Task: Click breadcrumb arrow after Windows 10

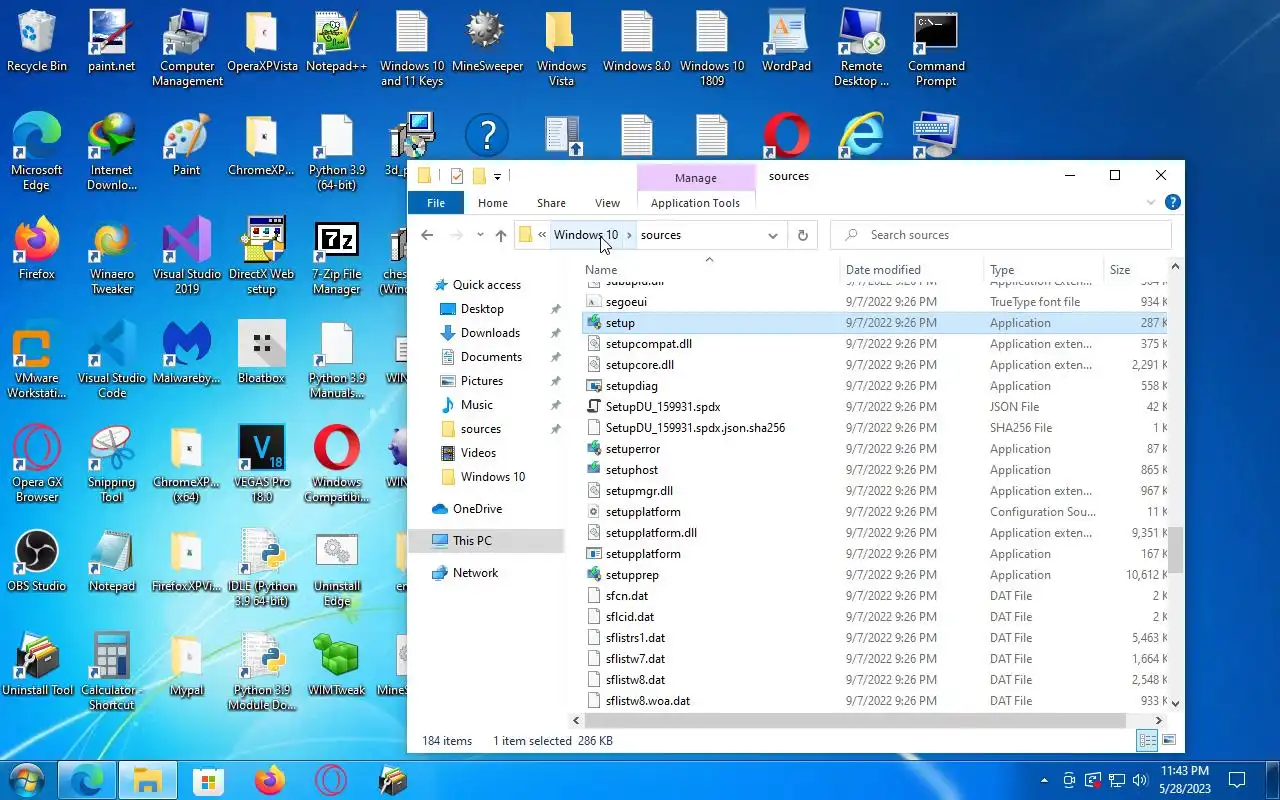Action: tap(629, 235)
